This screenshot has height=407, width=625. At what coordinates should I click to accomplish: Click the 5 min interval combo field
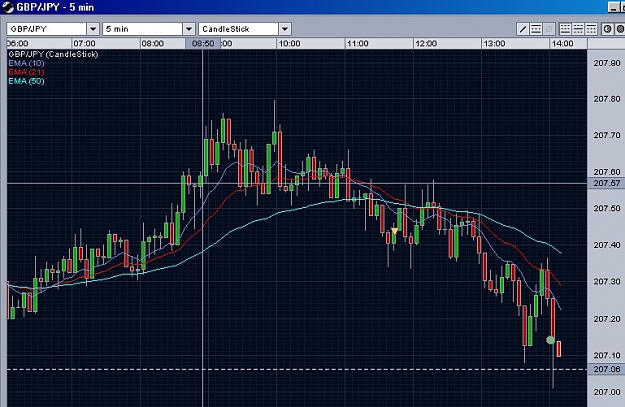[142, 29]
